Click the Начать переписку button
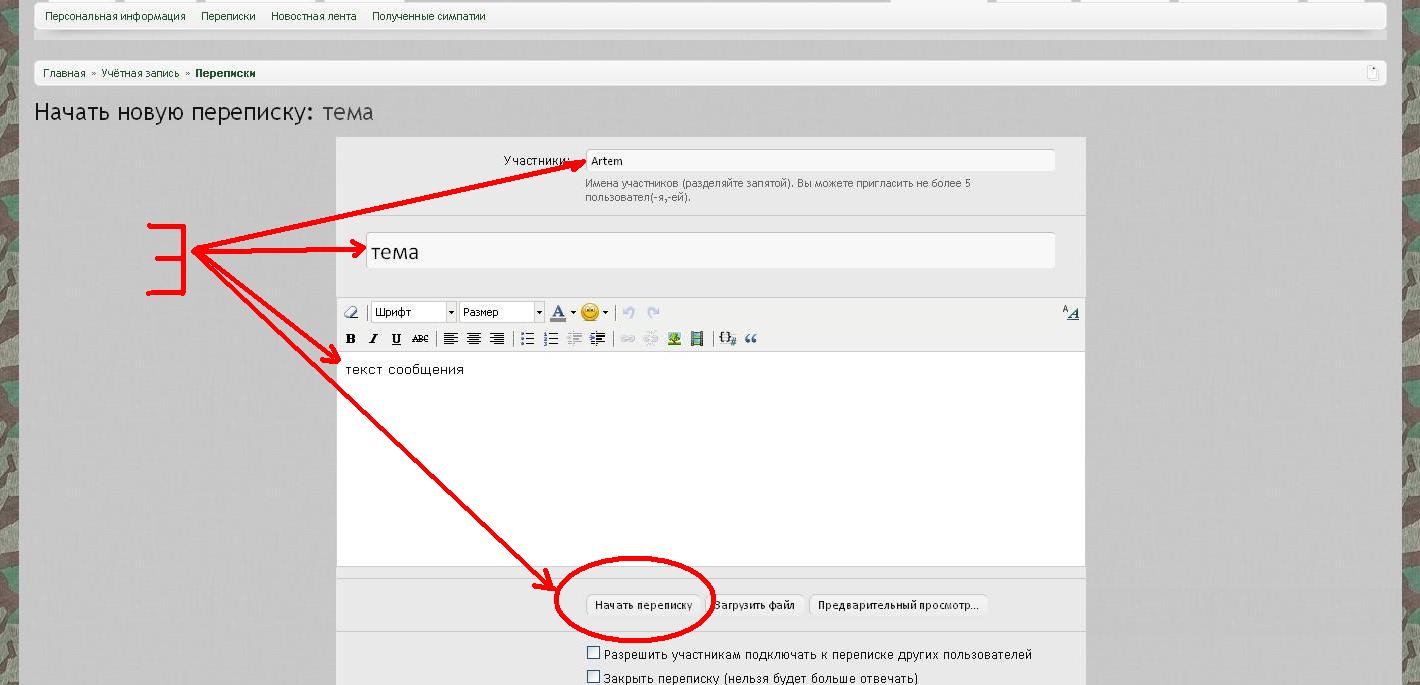The height and width of the screenshot is (685, 1420). [643, 605]
